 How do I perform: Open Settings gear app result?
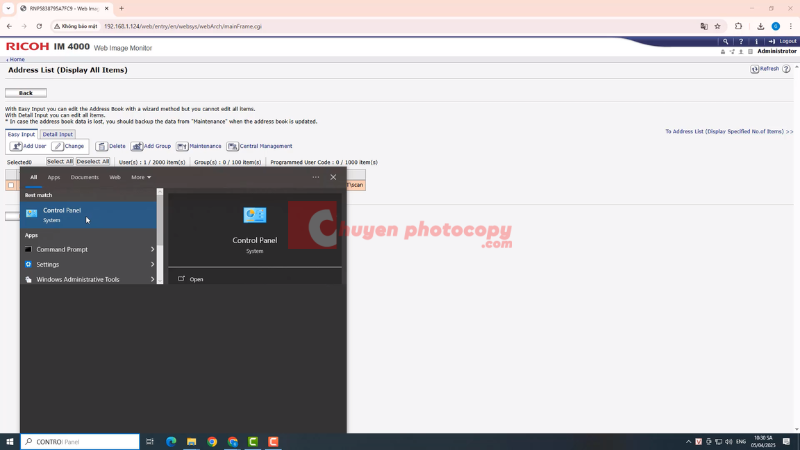click(88, 264)
